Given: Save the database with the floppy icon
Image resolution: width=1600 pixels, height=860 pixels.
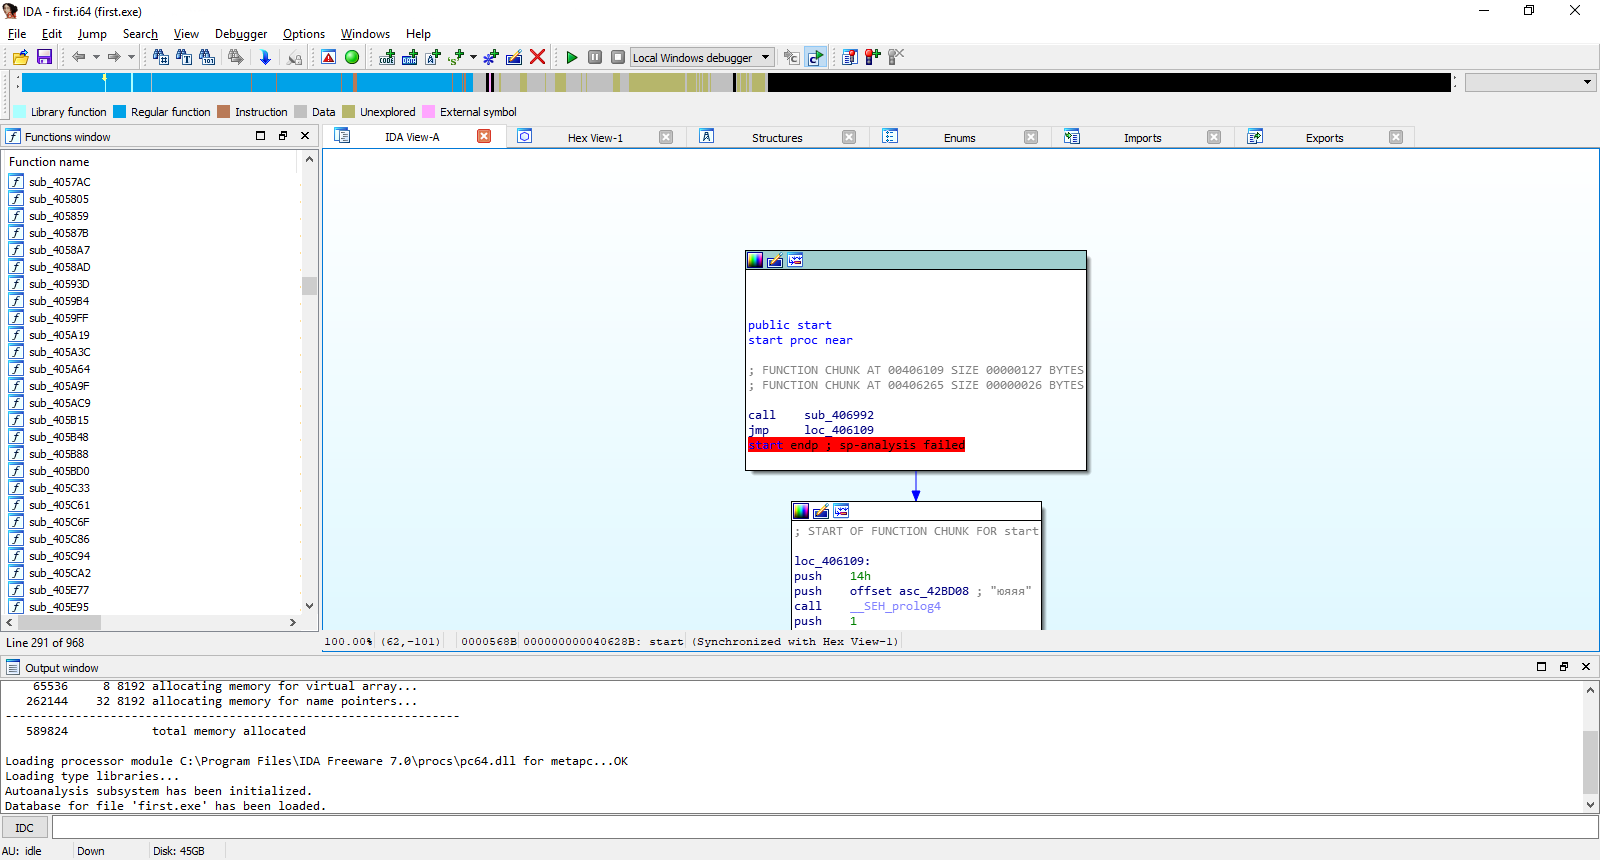Looking at the screenshot, I should click(x=44, y=57).
